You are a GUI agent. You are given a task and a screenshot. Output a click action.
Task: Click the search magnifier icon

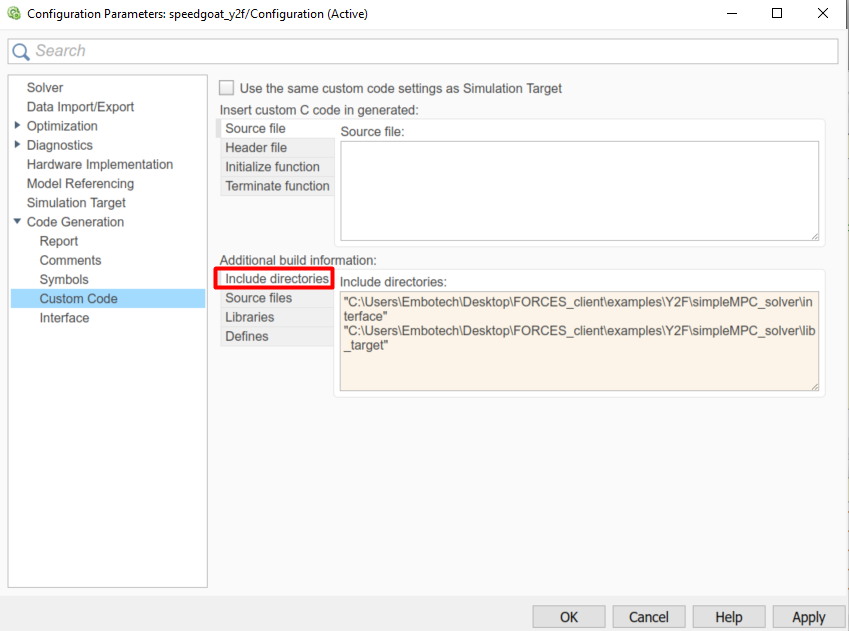21,51
